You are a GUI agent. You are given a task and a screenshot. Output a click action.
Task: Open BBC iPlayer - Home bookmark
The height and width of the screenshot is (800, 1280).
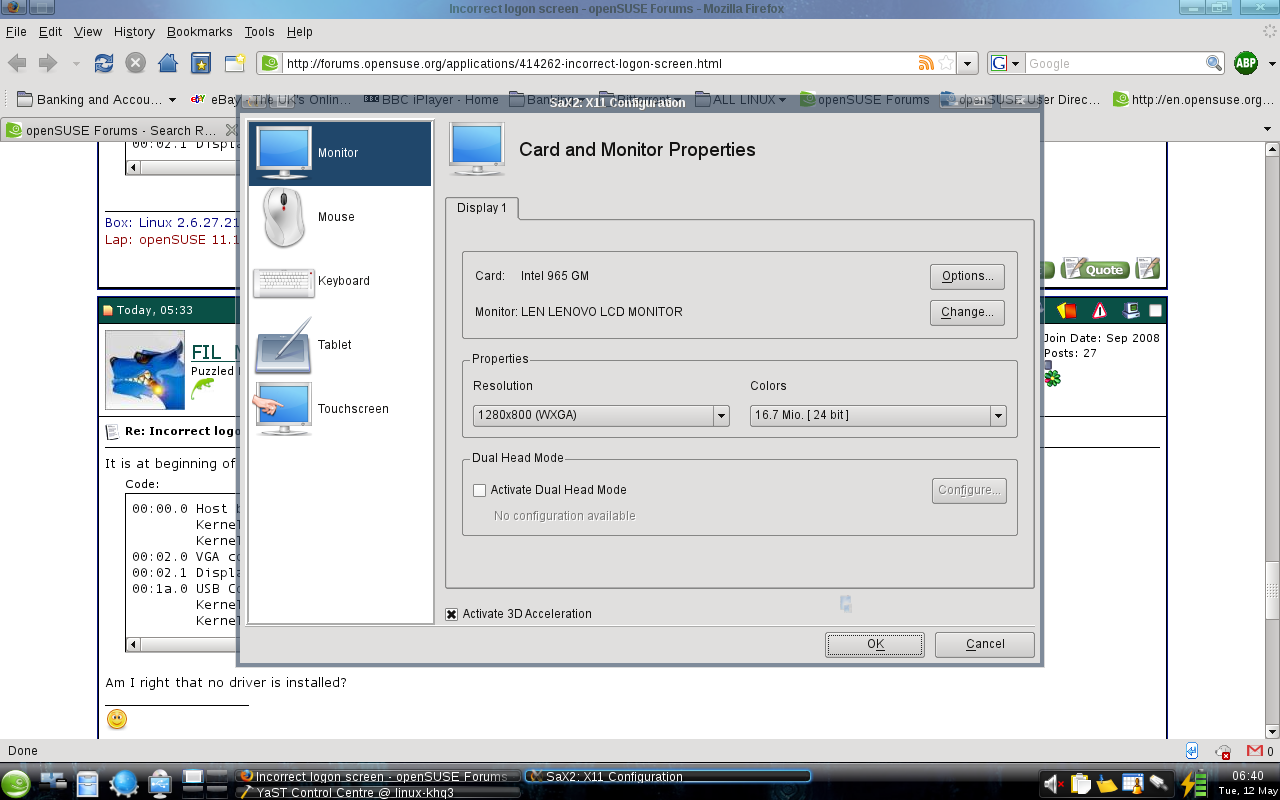[431, 99]
